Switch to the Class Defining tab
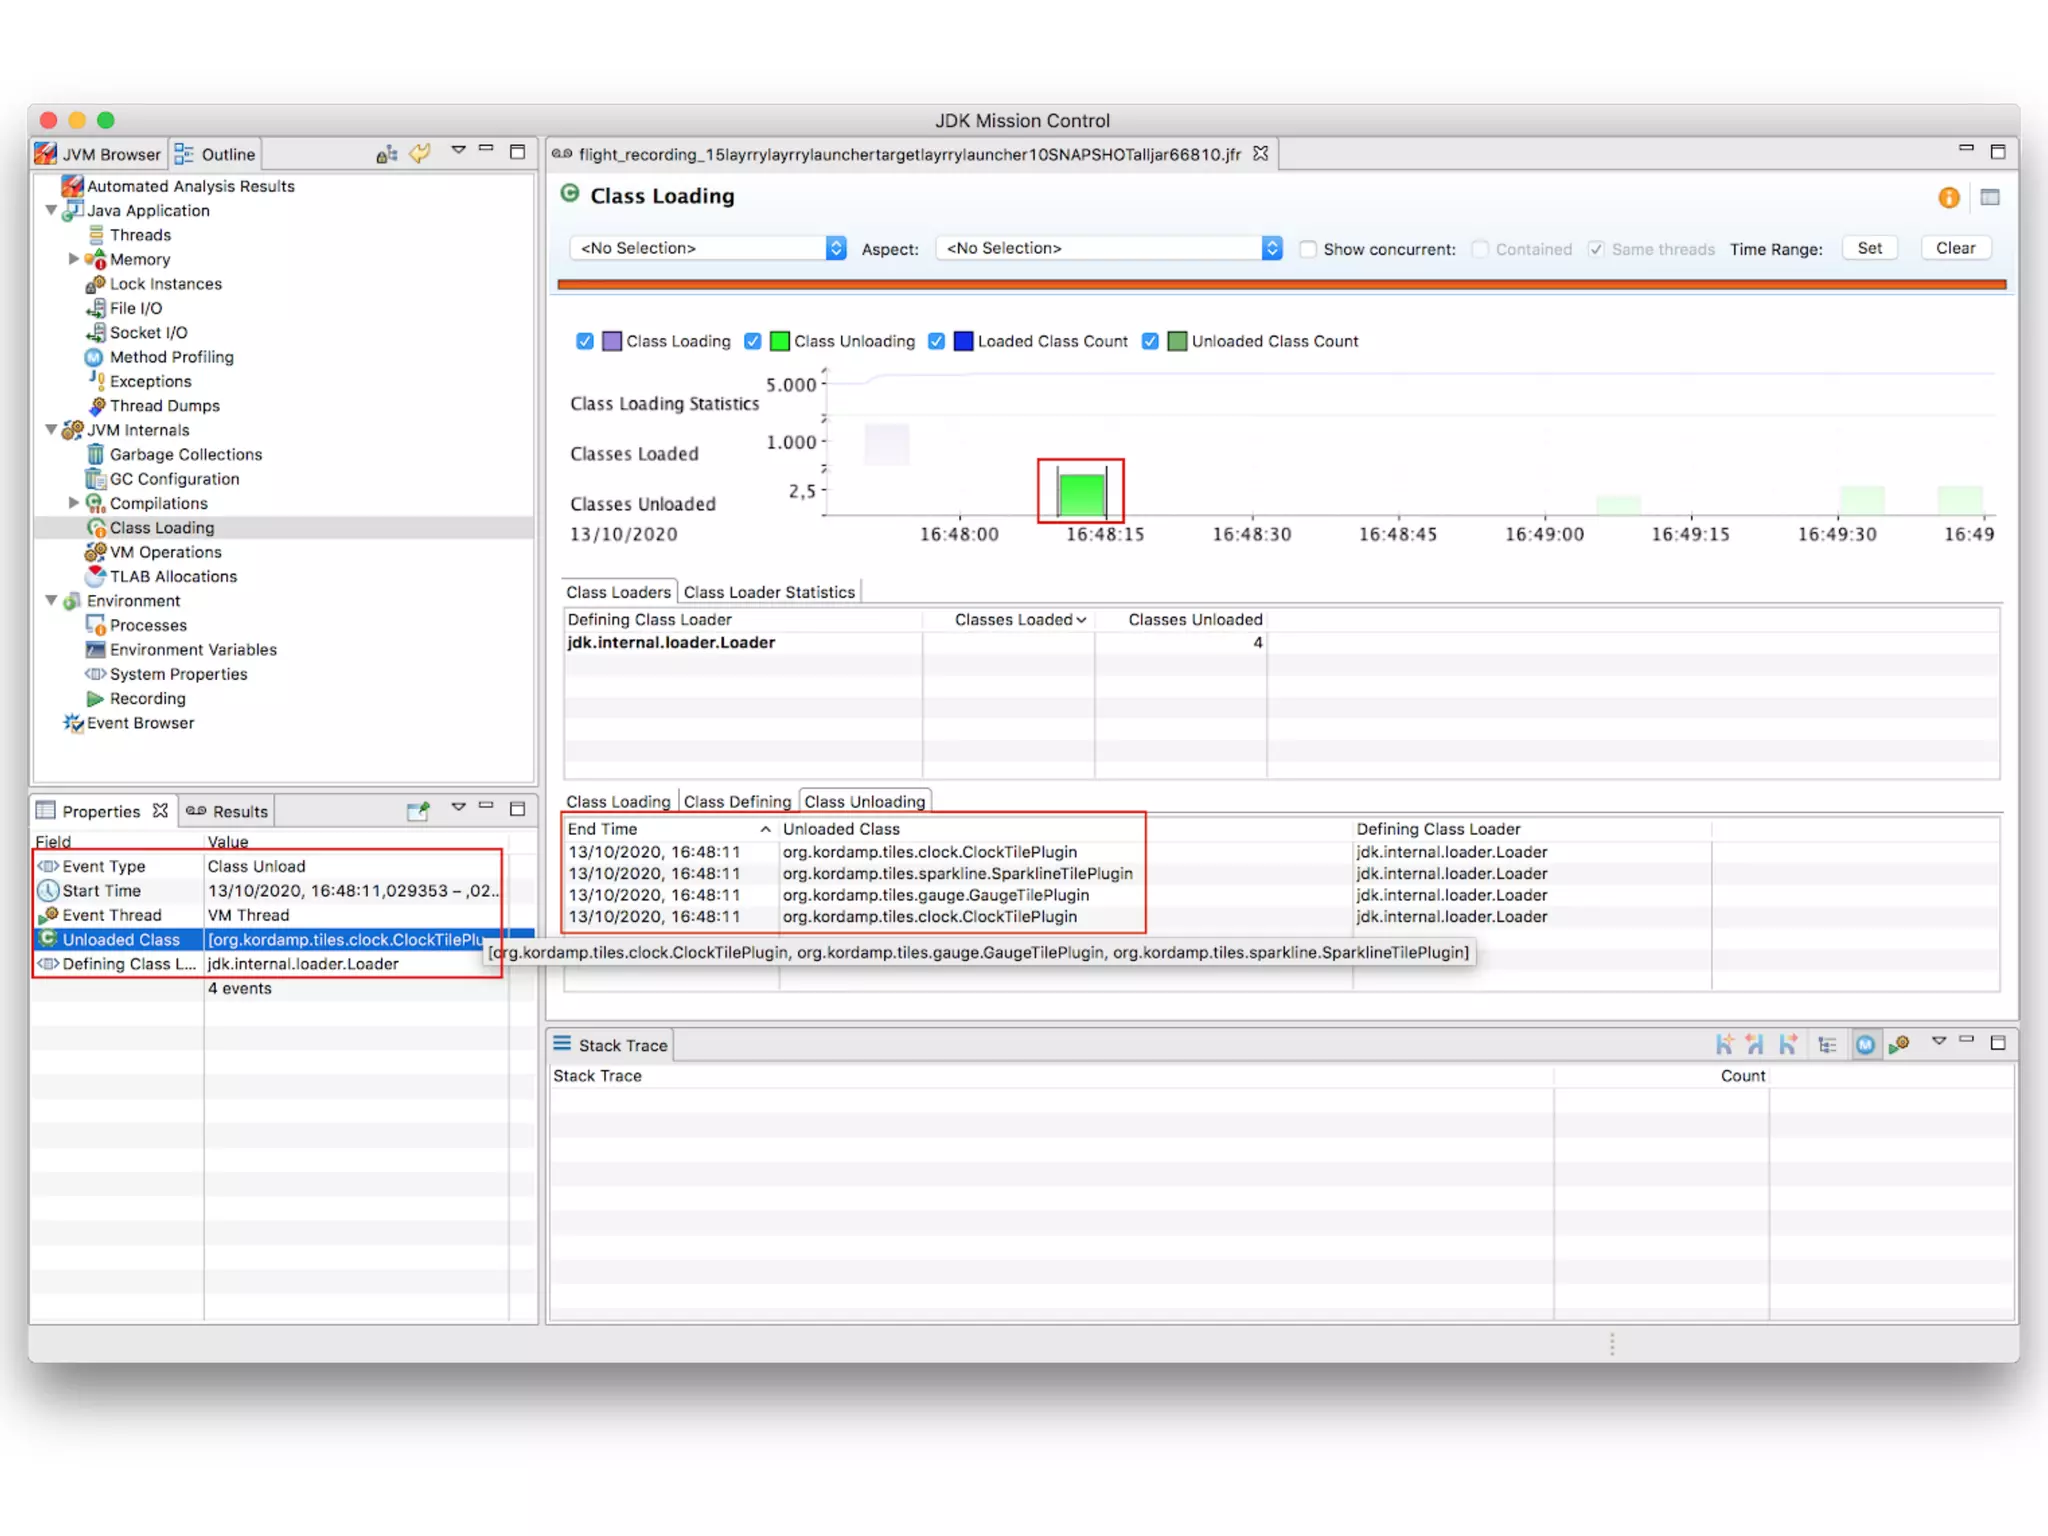 click(x=737, y=802)
